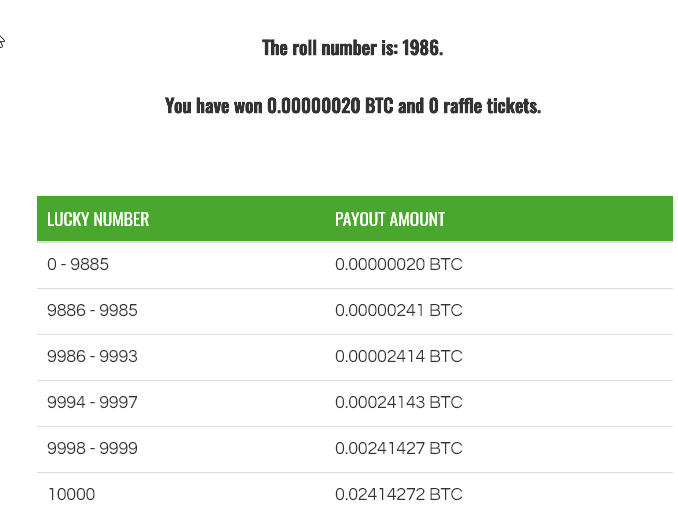
Task: Click the rolled number 1986
Action: click(x=421, y=48)
